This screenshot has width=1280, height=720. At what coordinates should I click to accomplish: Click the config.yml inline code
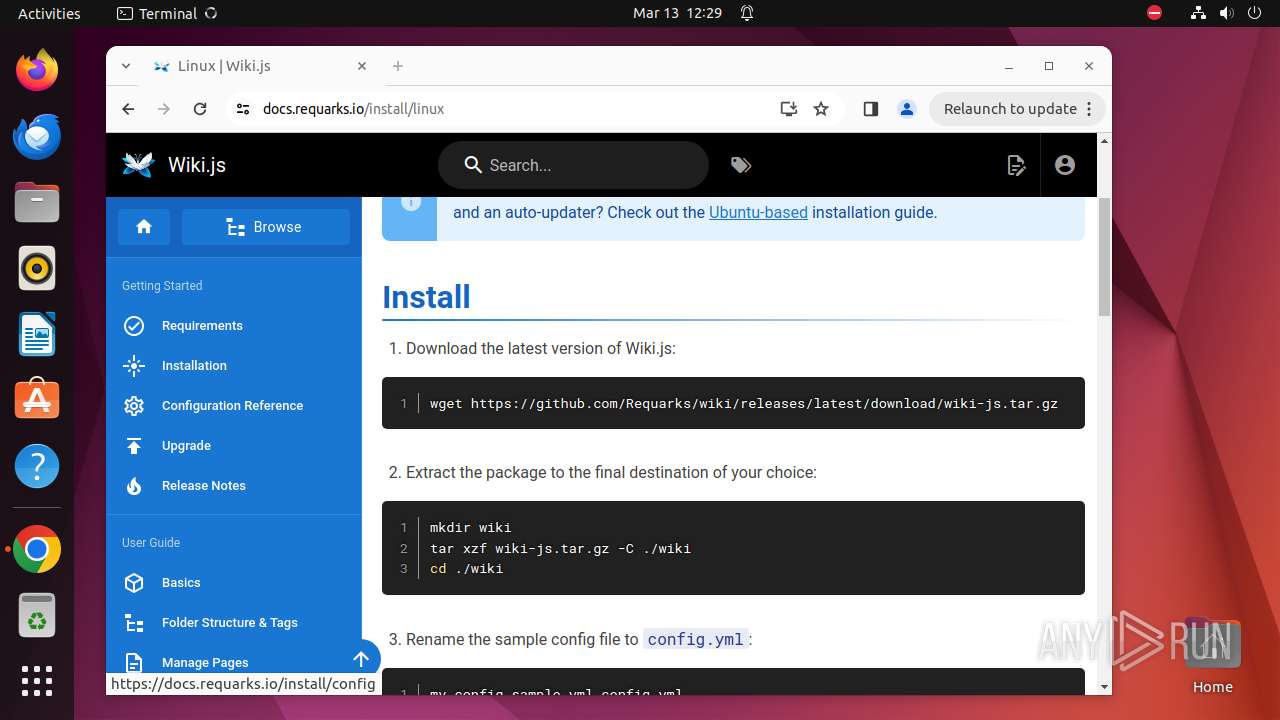695,639
